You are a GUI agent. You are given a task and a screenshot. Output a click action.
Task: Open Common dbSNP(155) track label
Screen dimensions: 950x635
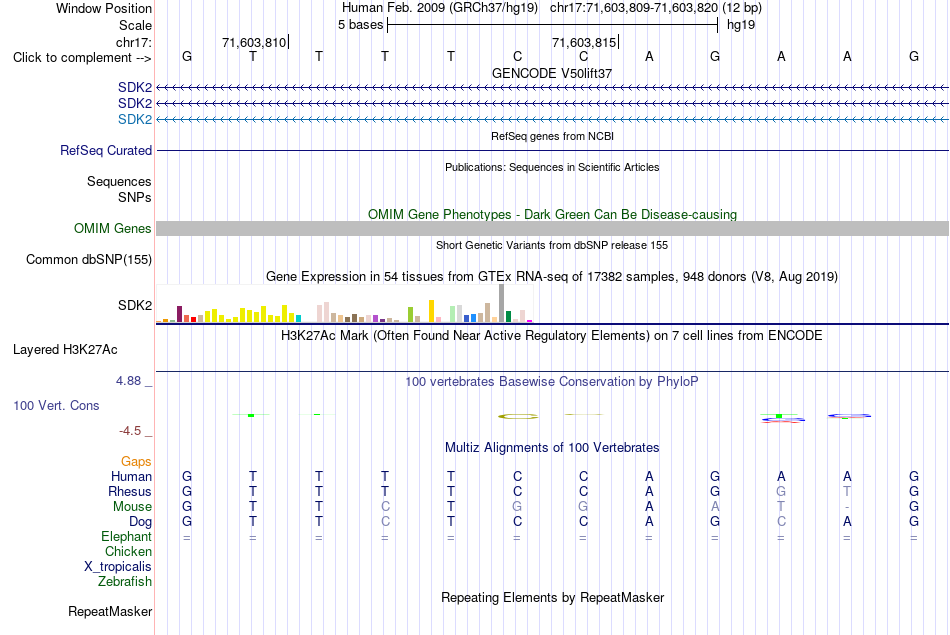[88, 259]
